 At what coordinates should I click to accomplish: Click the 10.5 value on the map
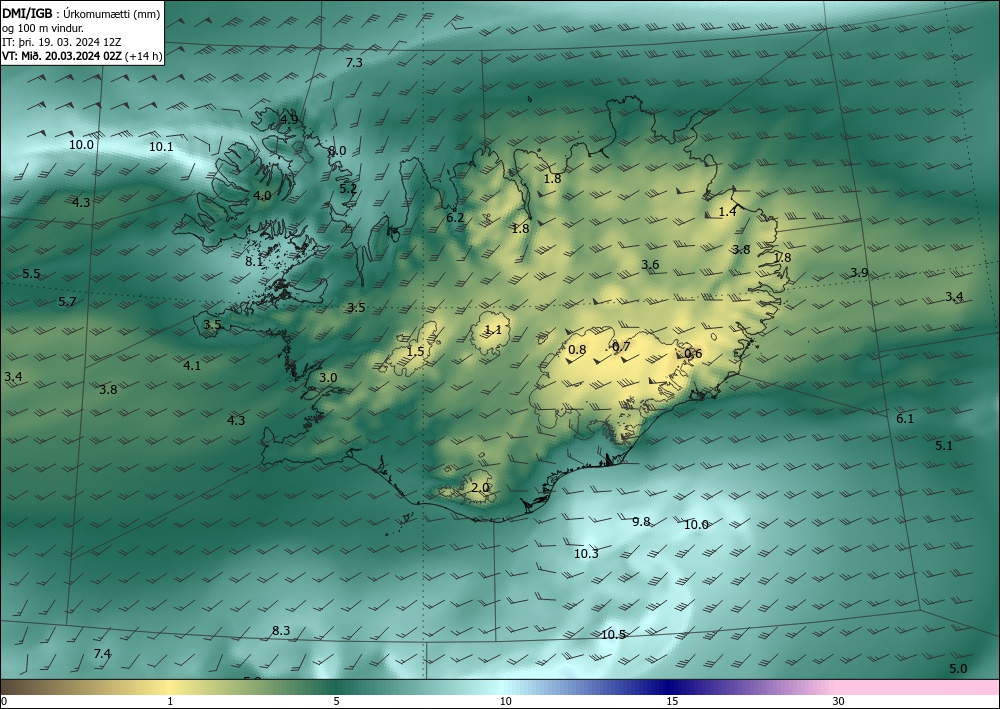click(x=613, y=635)
